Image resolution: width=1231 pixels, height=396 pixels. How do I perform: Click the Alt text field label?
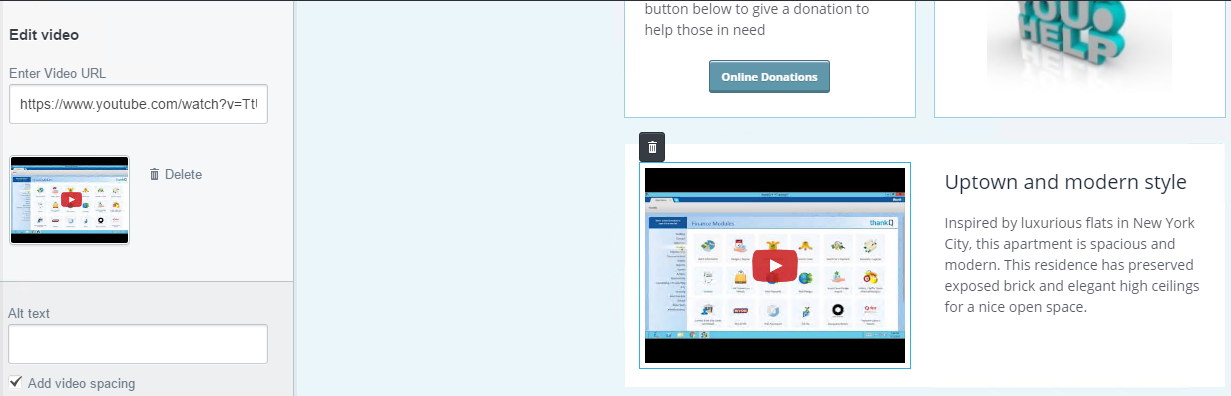coord(29,313)
